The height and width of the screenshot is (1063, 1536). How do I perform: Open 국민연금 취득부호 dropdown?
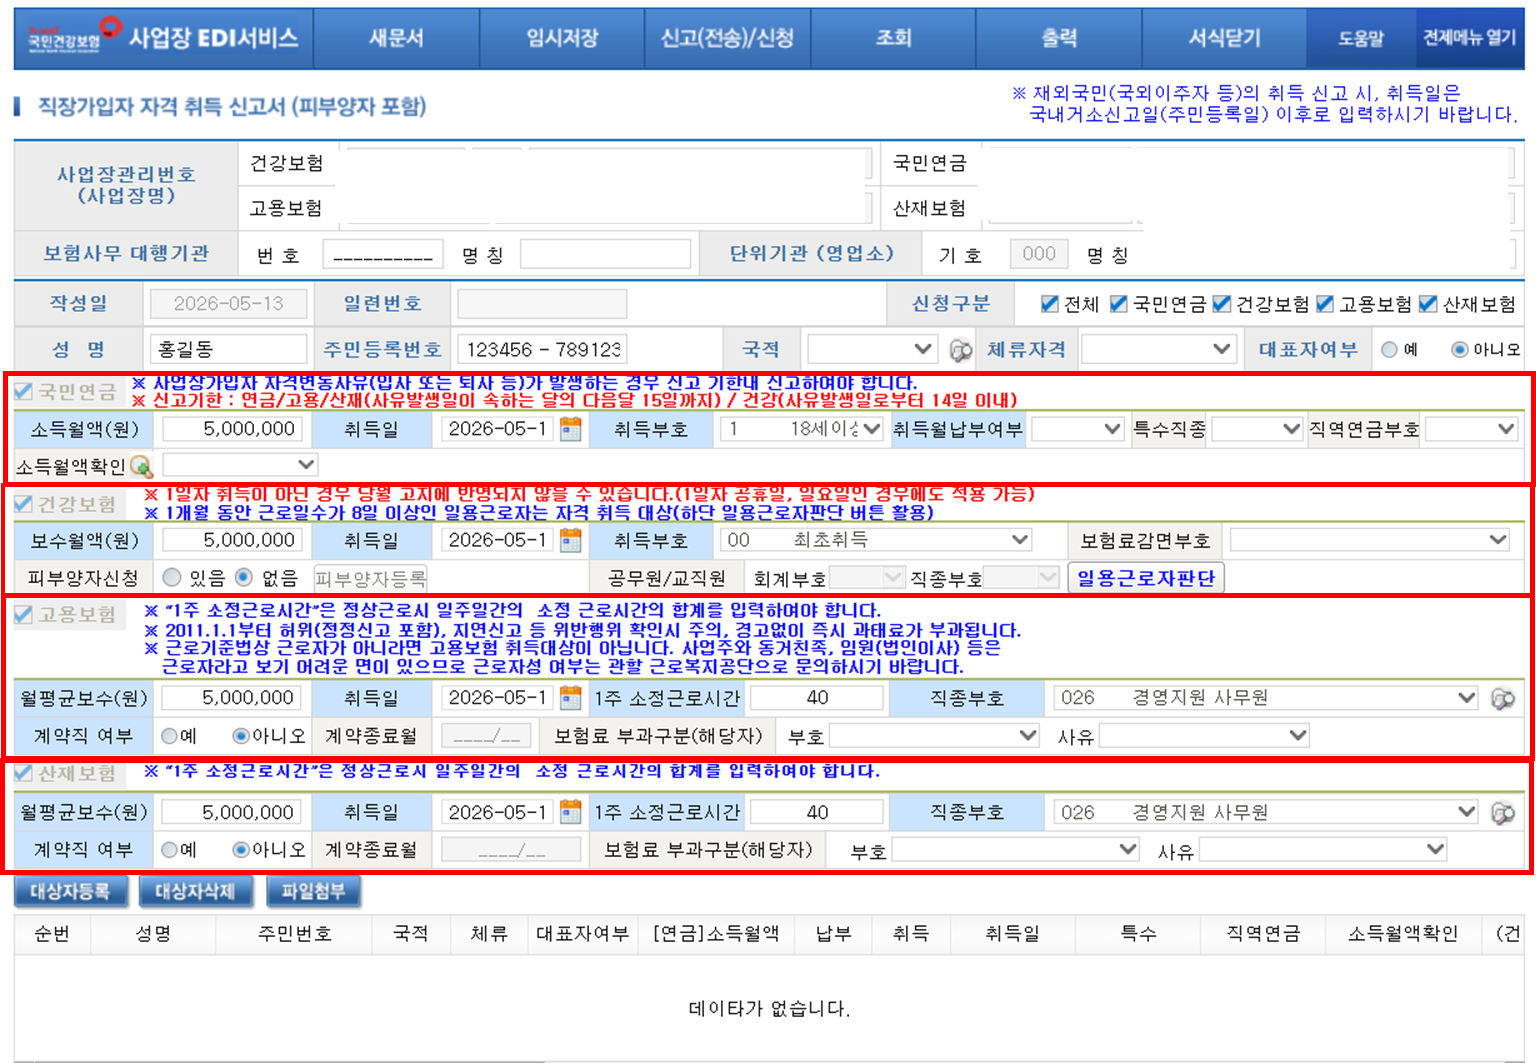(x=802, y=429)
